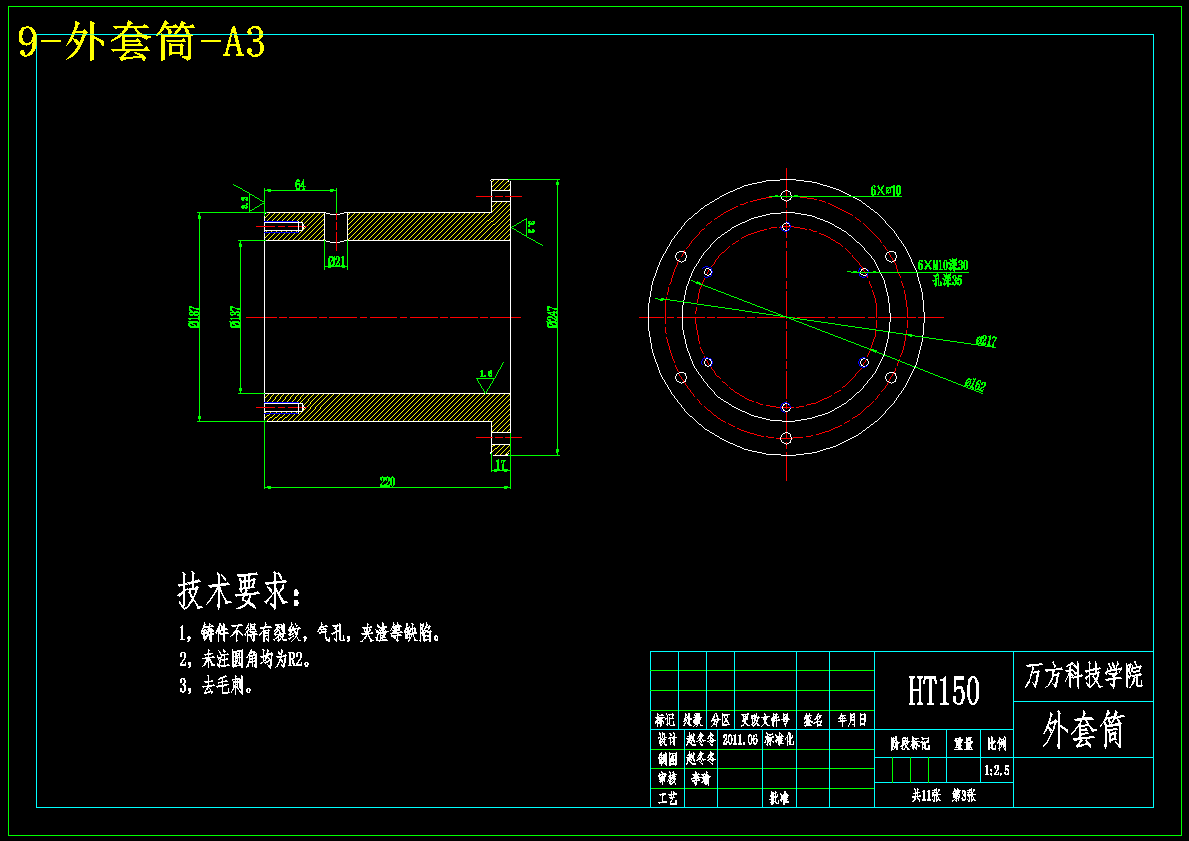Image resolution: width=1189 pixels, height=841 pixels.
Task: Select the part name "外套筒" in title block
Action: pos(1084,730)
